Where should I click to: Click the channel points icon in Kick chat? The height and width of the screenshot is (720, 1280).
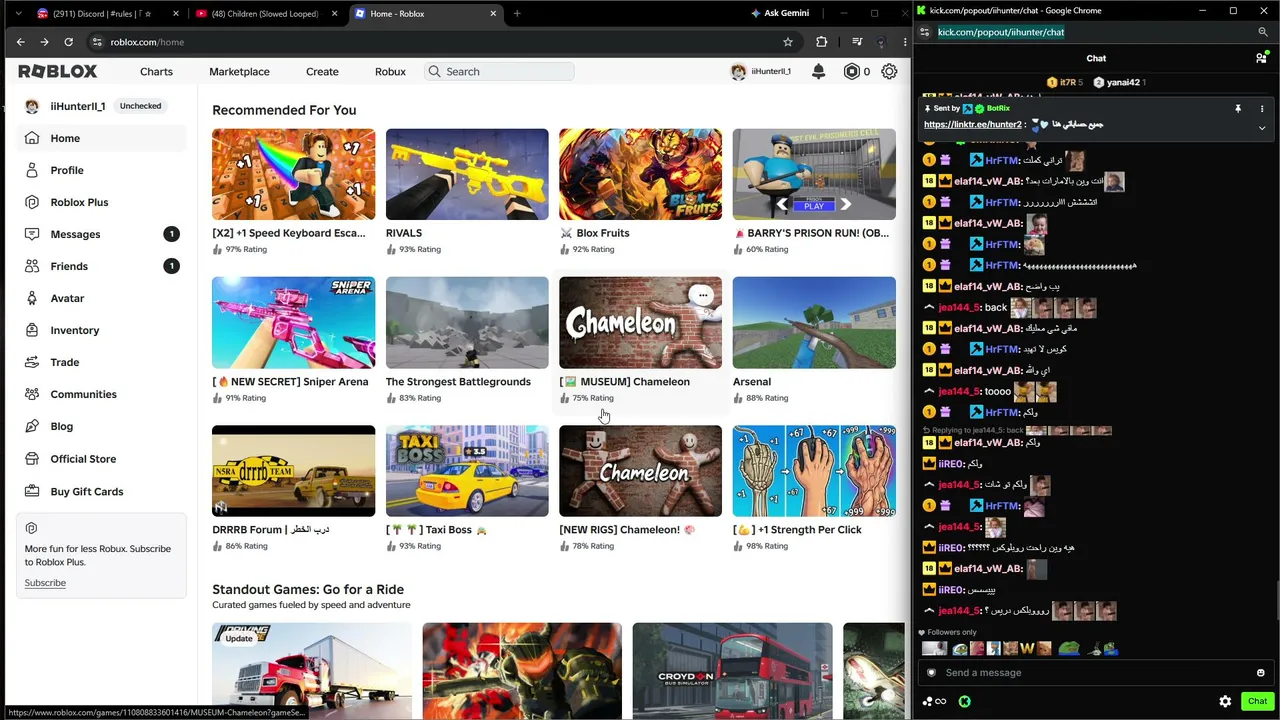934,702
